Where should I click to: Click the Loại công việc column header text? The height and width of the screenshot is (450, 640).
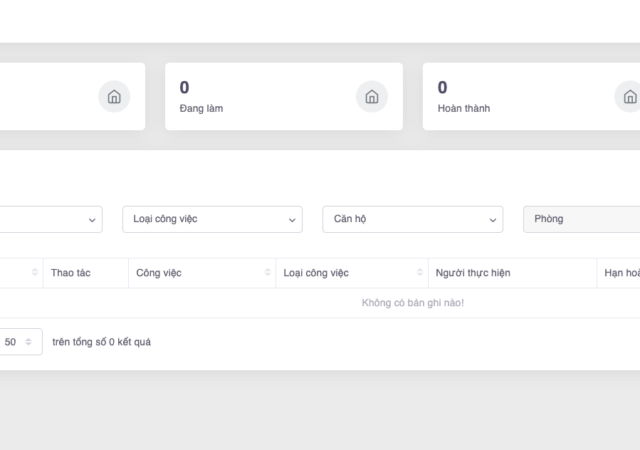[x=316, y=273]
